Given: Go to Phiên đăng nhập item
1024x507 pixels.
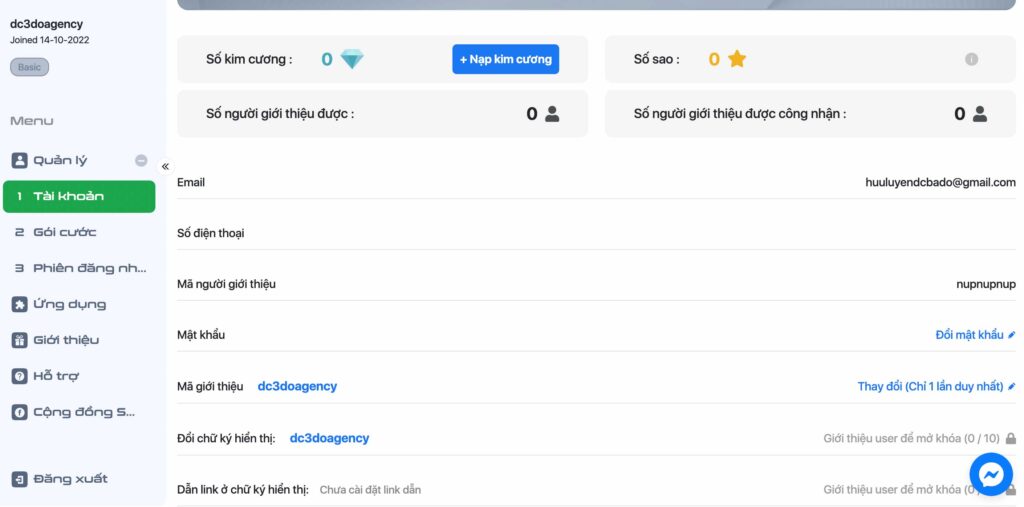Looking at the screenshot, I should pyautogui.click(x=79, y=268).
